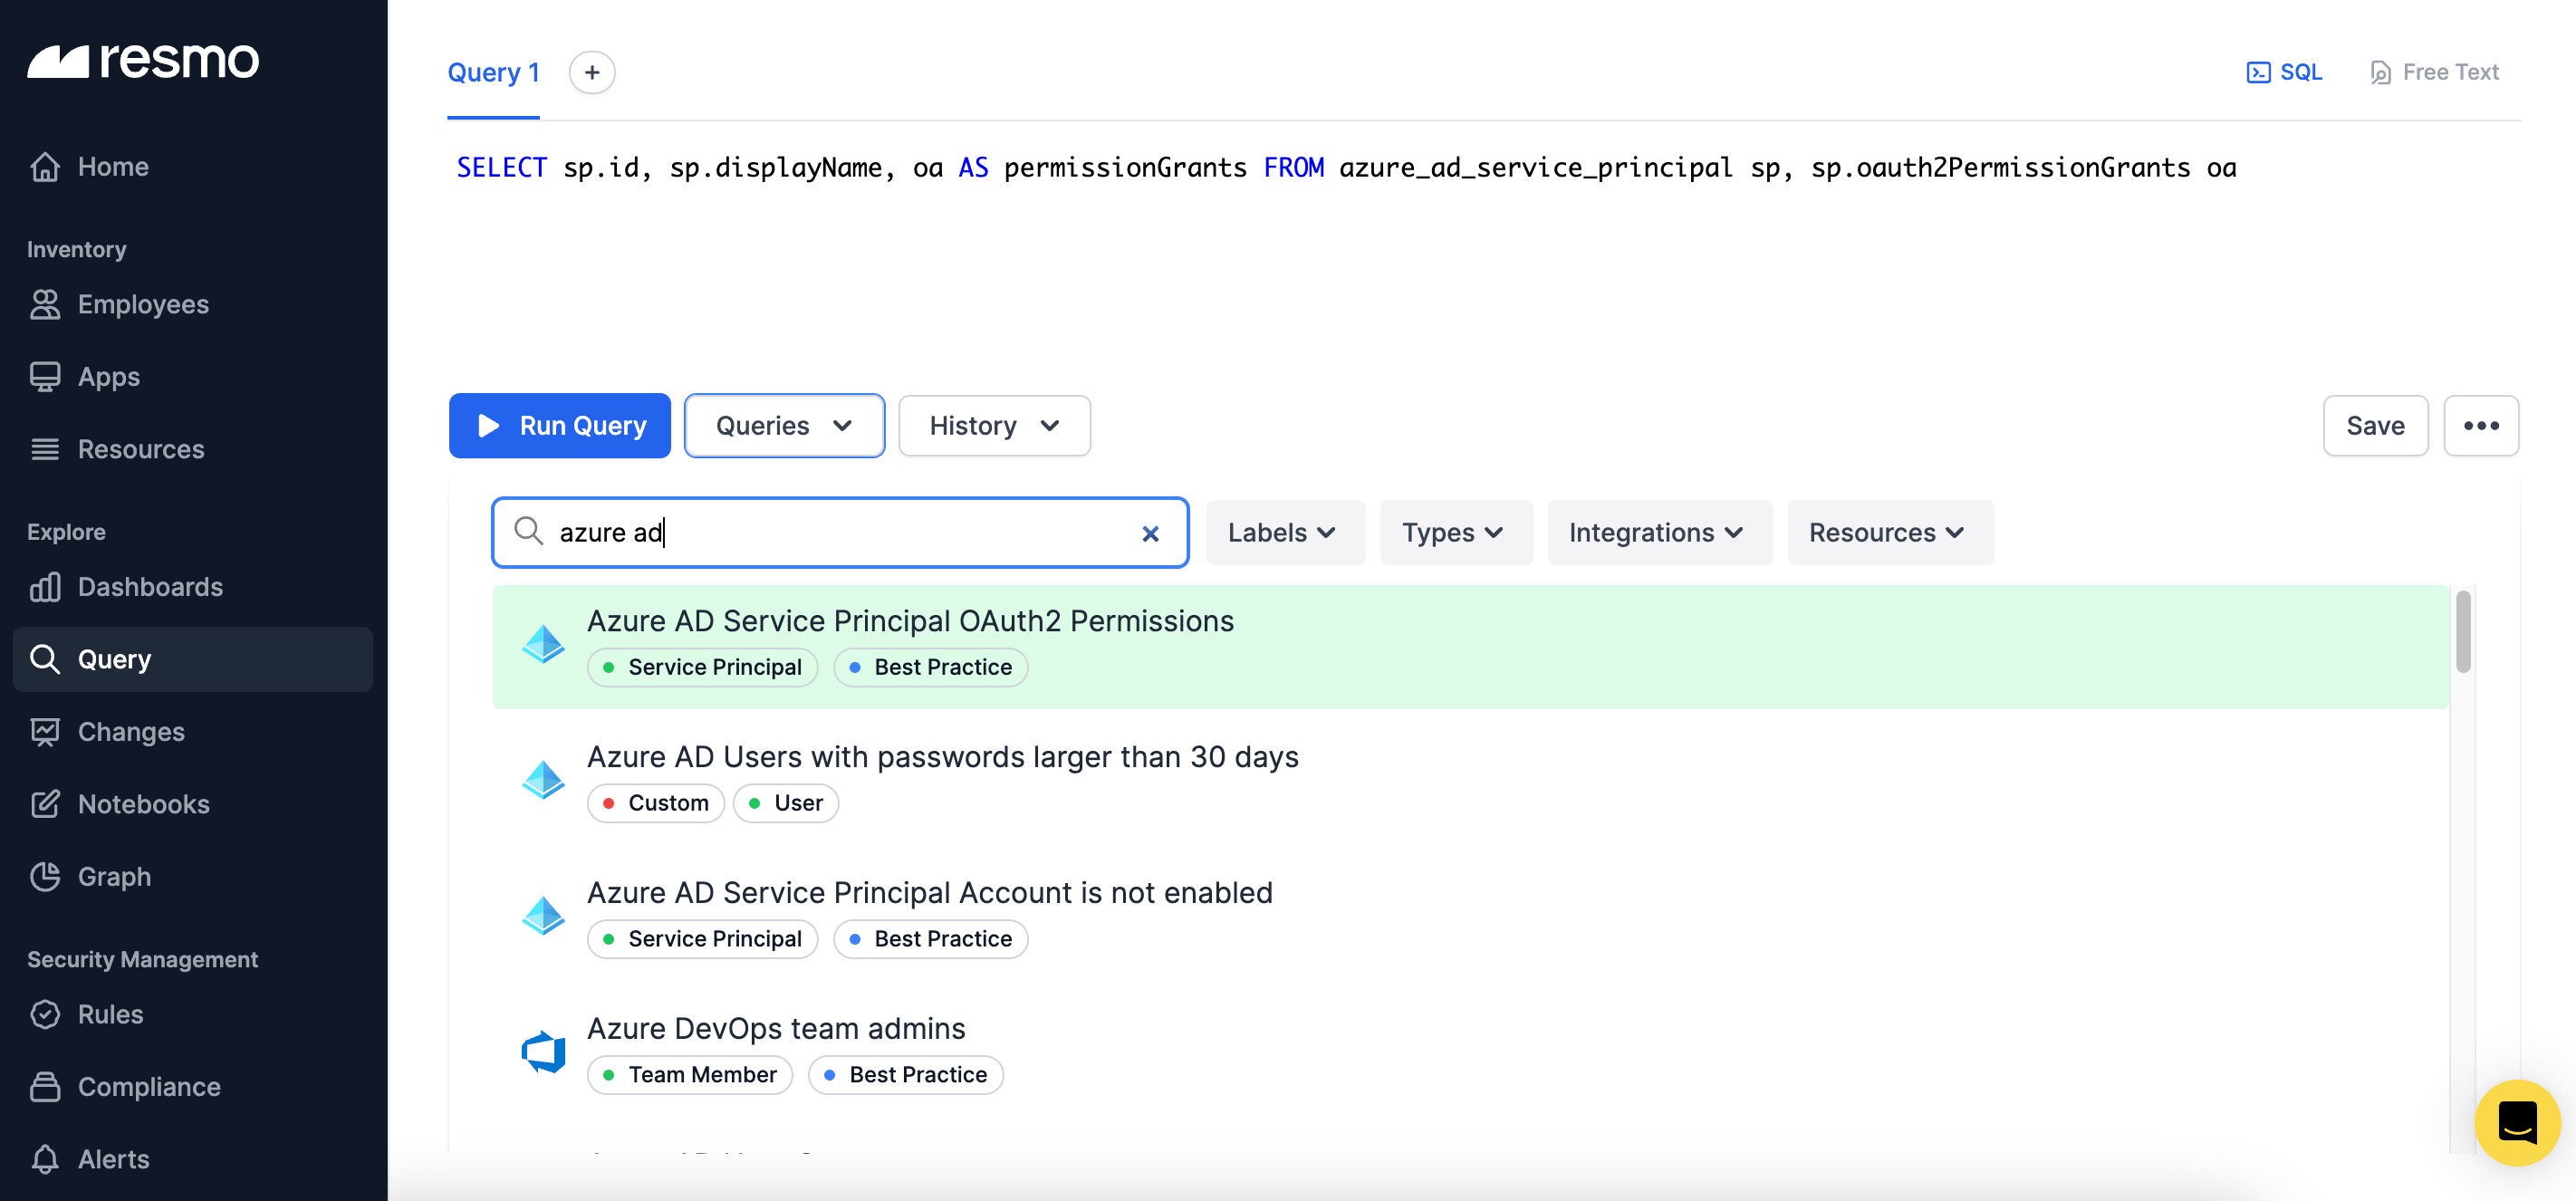2576x1201 pixels.
Task: Open the History dropdown
Action: click(993, 425)
